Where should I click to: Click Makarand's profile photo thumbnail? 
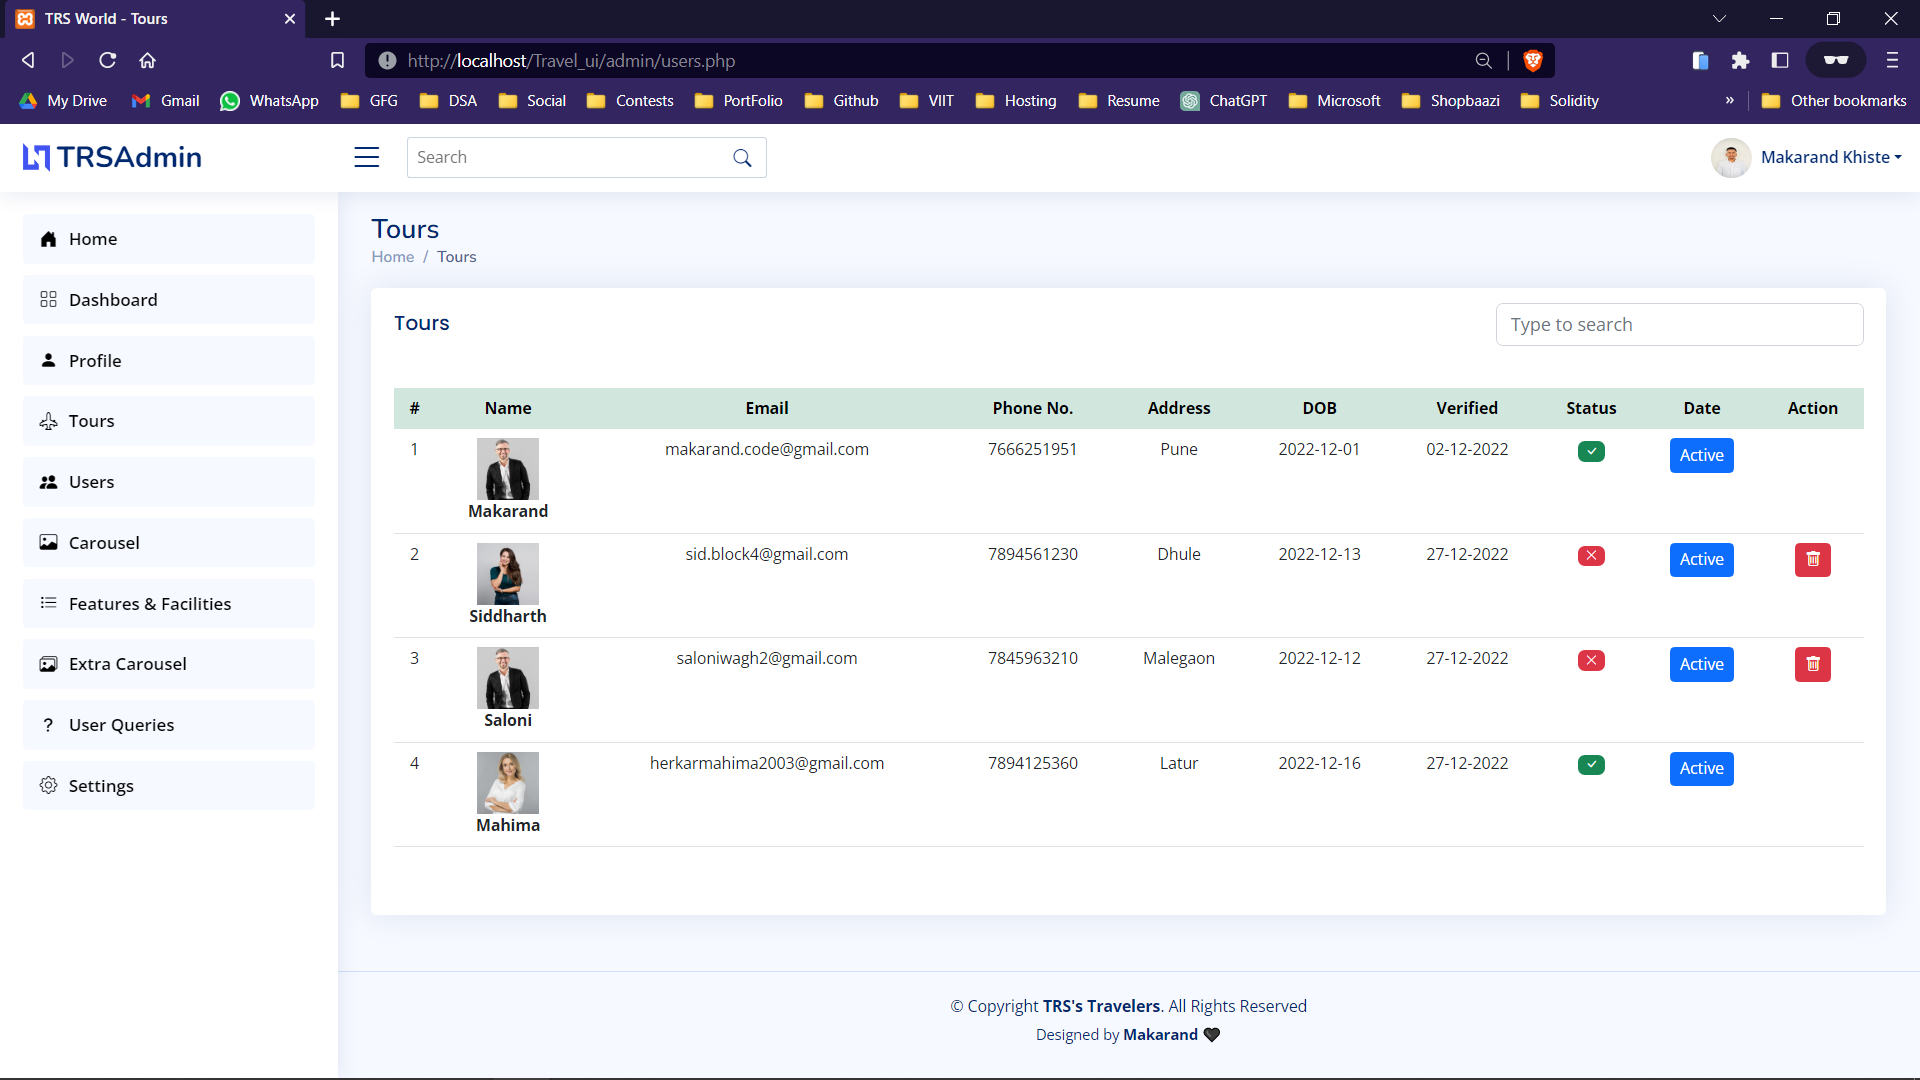coord(508,469)
